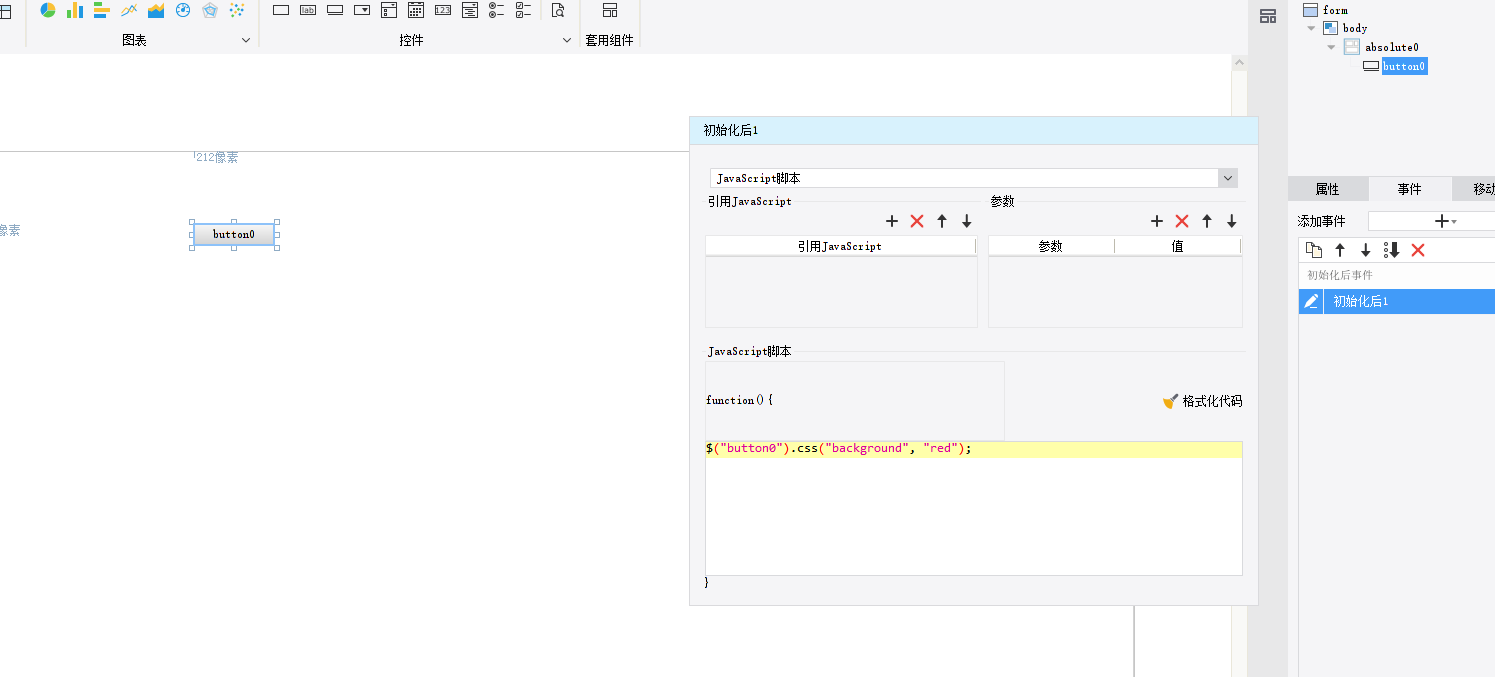Add a date calendar widget
Viewport: 1495px width, 677px height.
416,10
